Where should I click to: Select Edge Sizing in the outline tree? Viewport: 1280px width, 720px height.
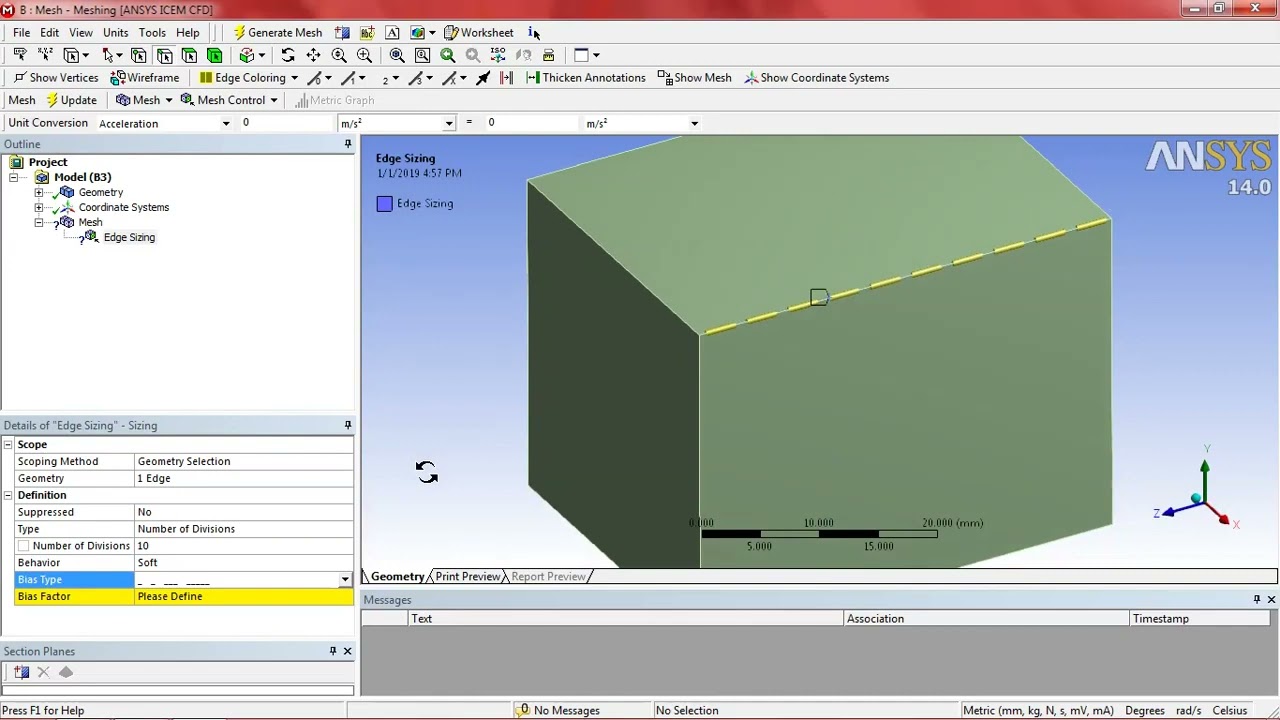129,237
